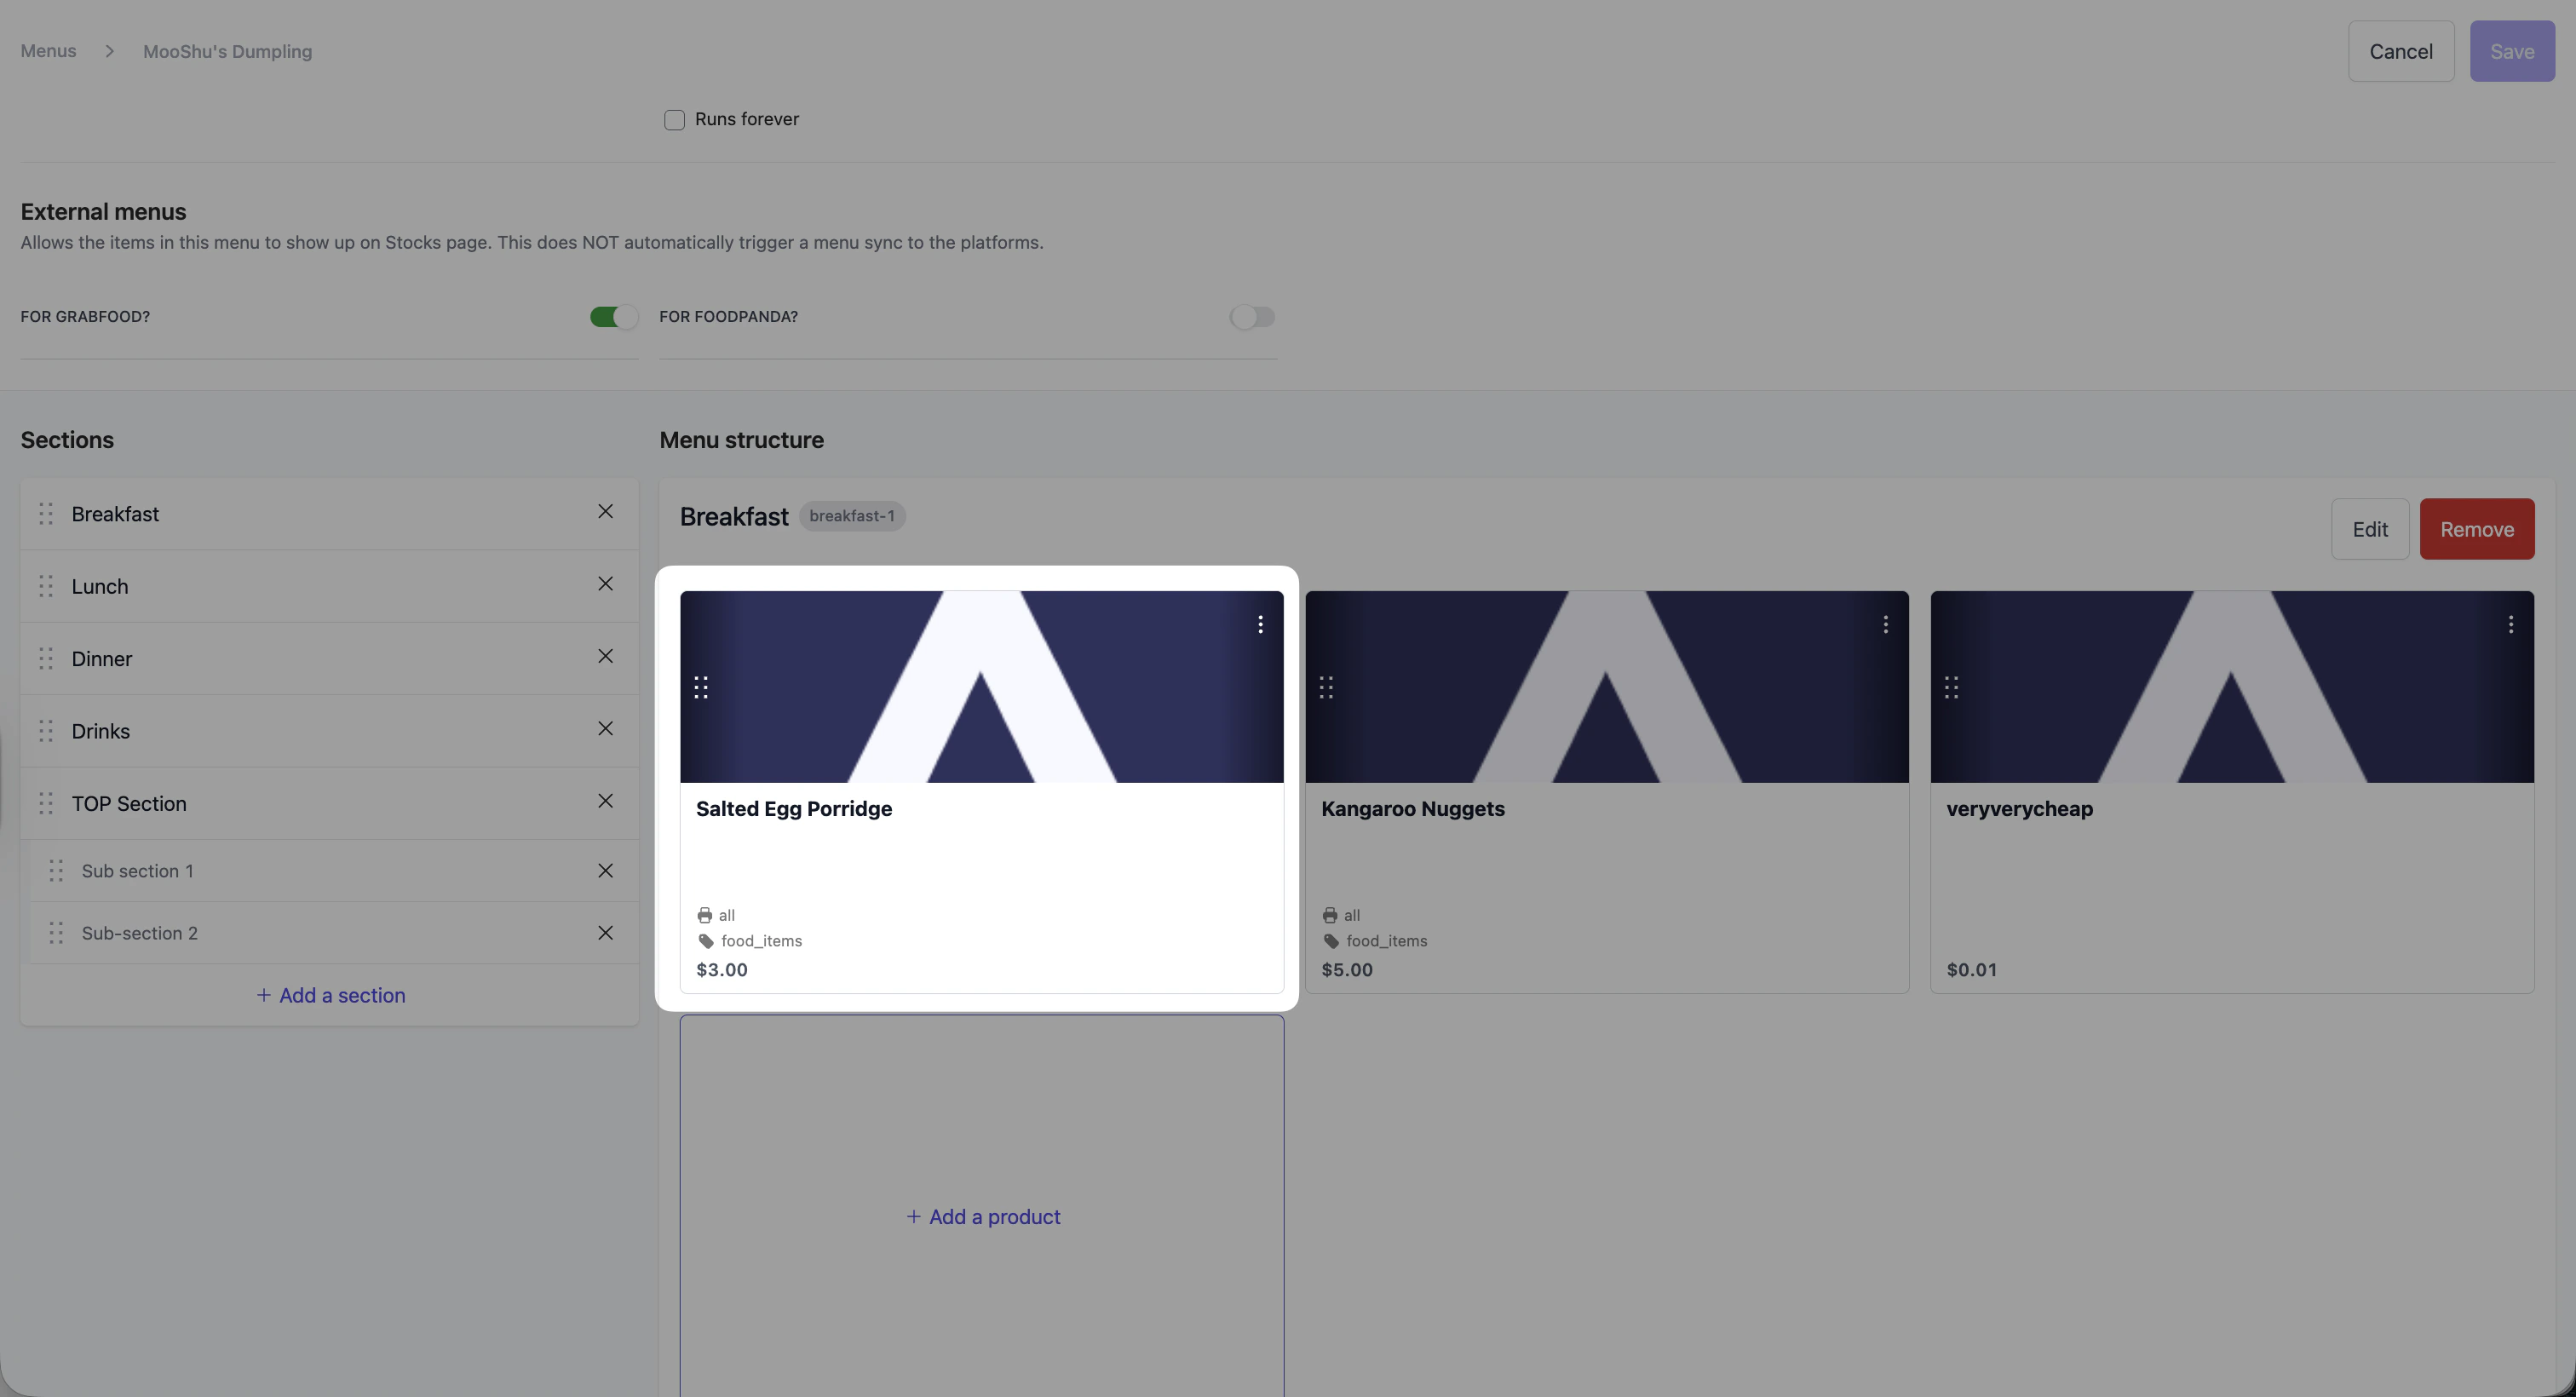Image resolution: width=2576 pixels, height=1397 pixels.
Task: Open kebab menu on veryverycheap card
Action: (2510, 625)
